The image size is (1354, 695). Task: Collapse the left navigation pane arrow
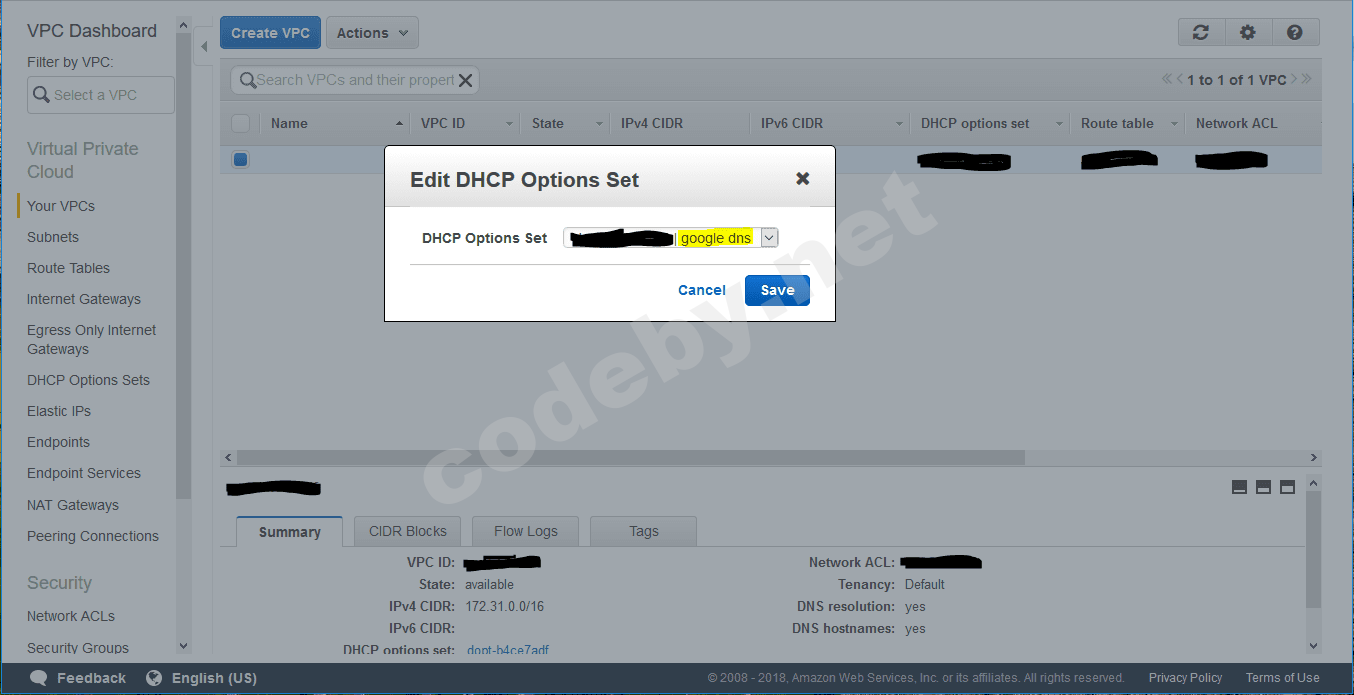point(204,46)
